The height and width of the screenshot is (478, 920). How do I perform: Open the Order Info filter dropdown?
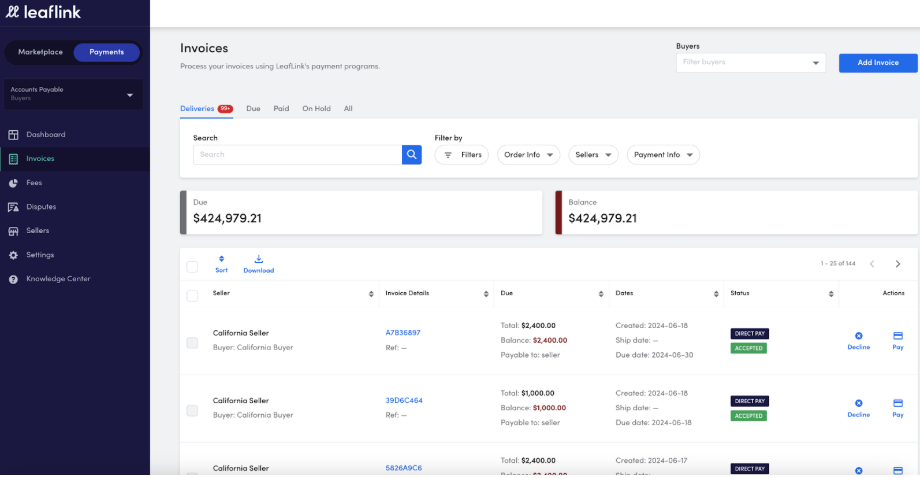[528, 155]
